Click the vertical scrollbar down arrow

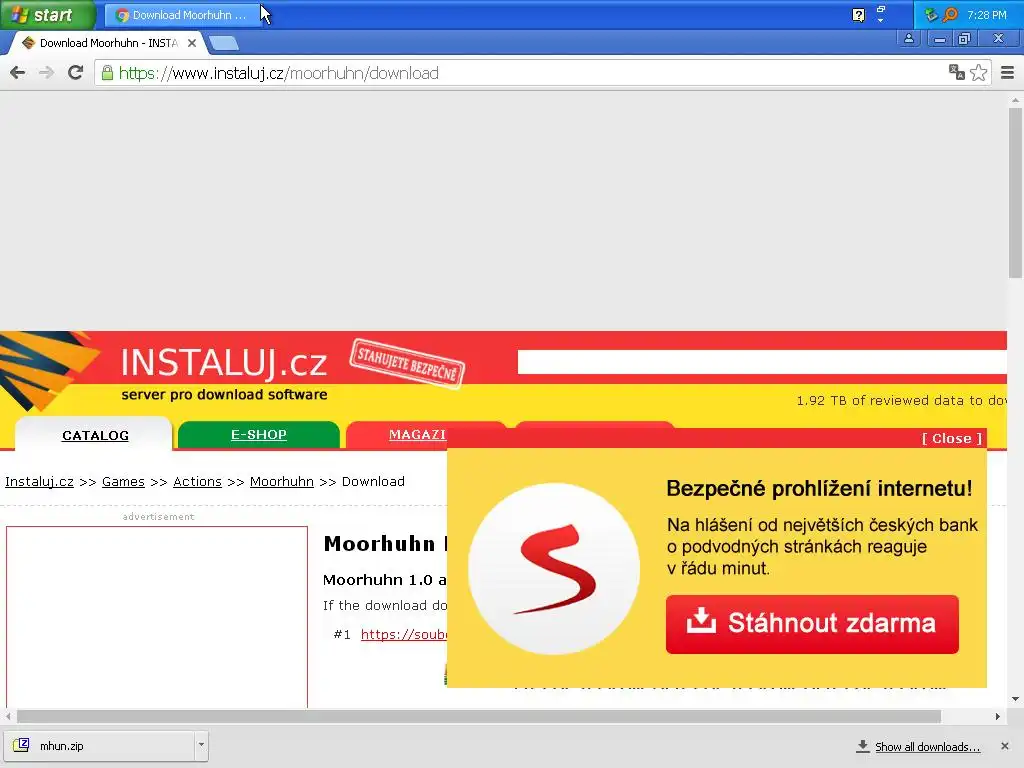1015,699
